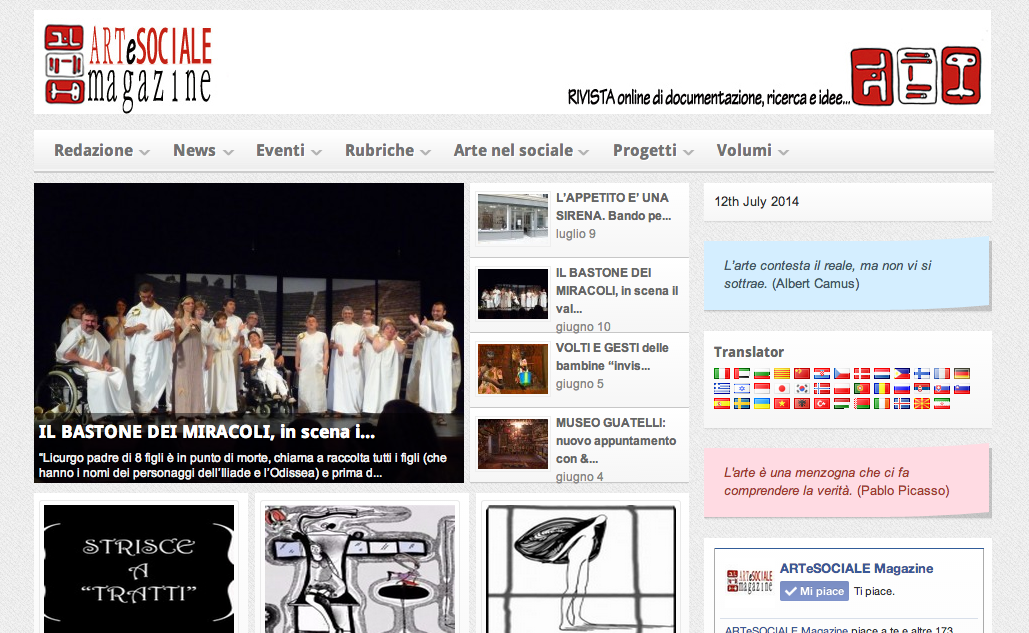The width and height of the screenshot is (1029, 633).
Task: Open the News menu item
Action: point(202,151)
